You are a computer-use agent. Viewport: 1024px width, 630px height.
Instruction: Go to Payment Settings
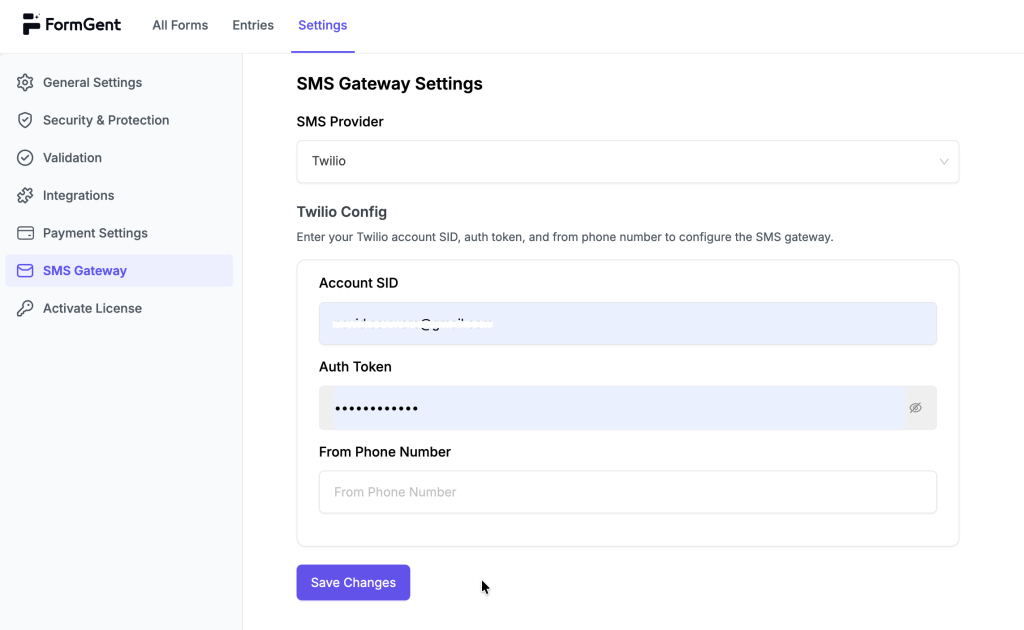pyautogui.click(x=119, y=233)
